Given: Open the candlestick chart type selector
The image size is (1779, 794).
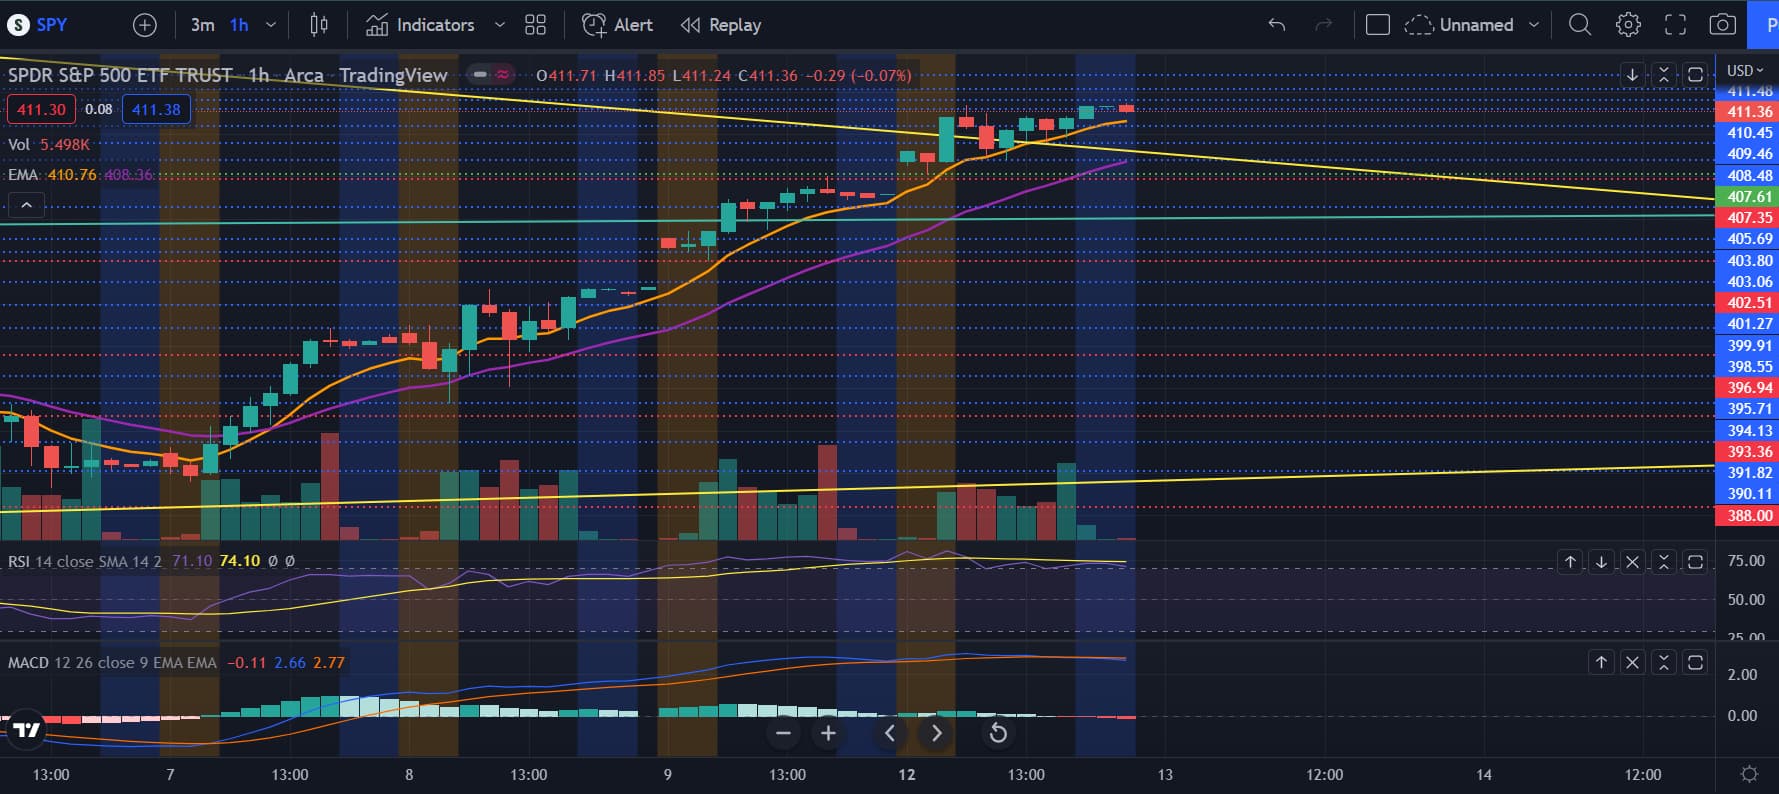Looking at the screenshot, I should [x=319, y=25].
